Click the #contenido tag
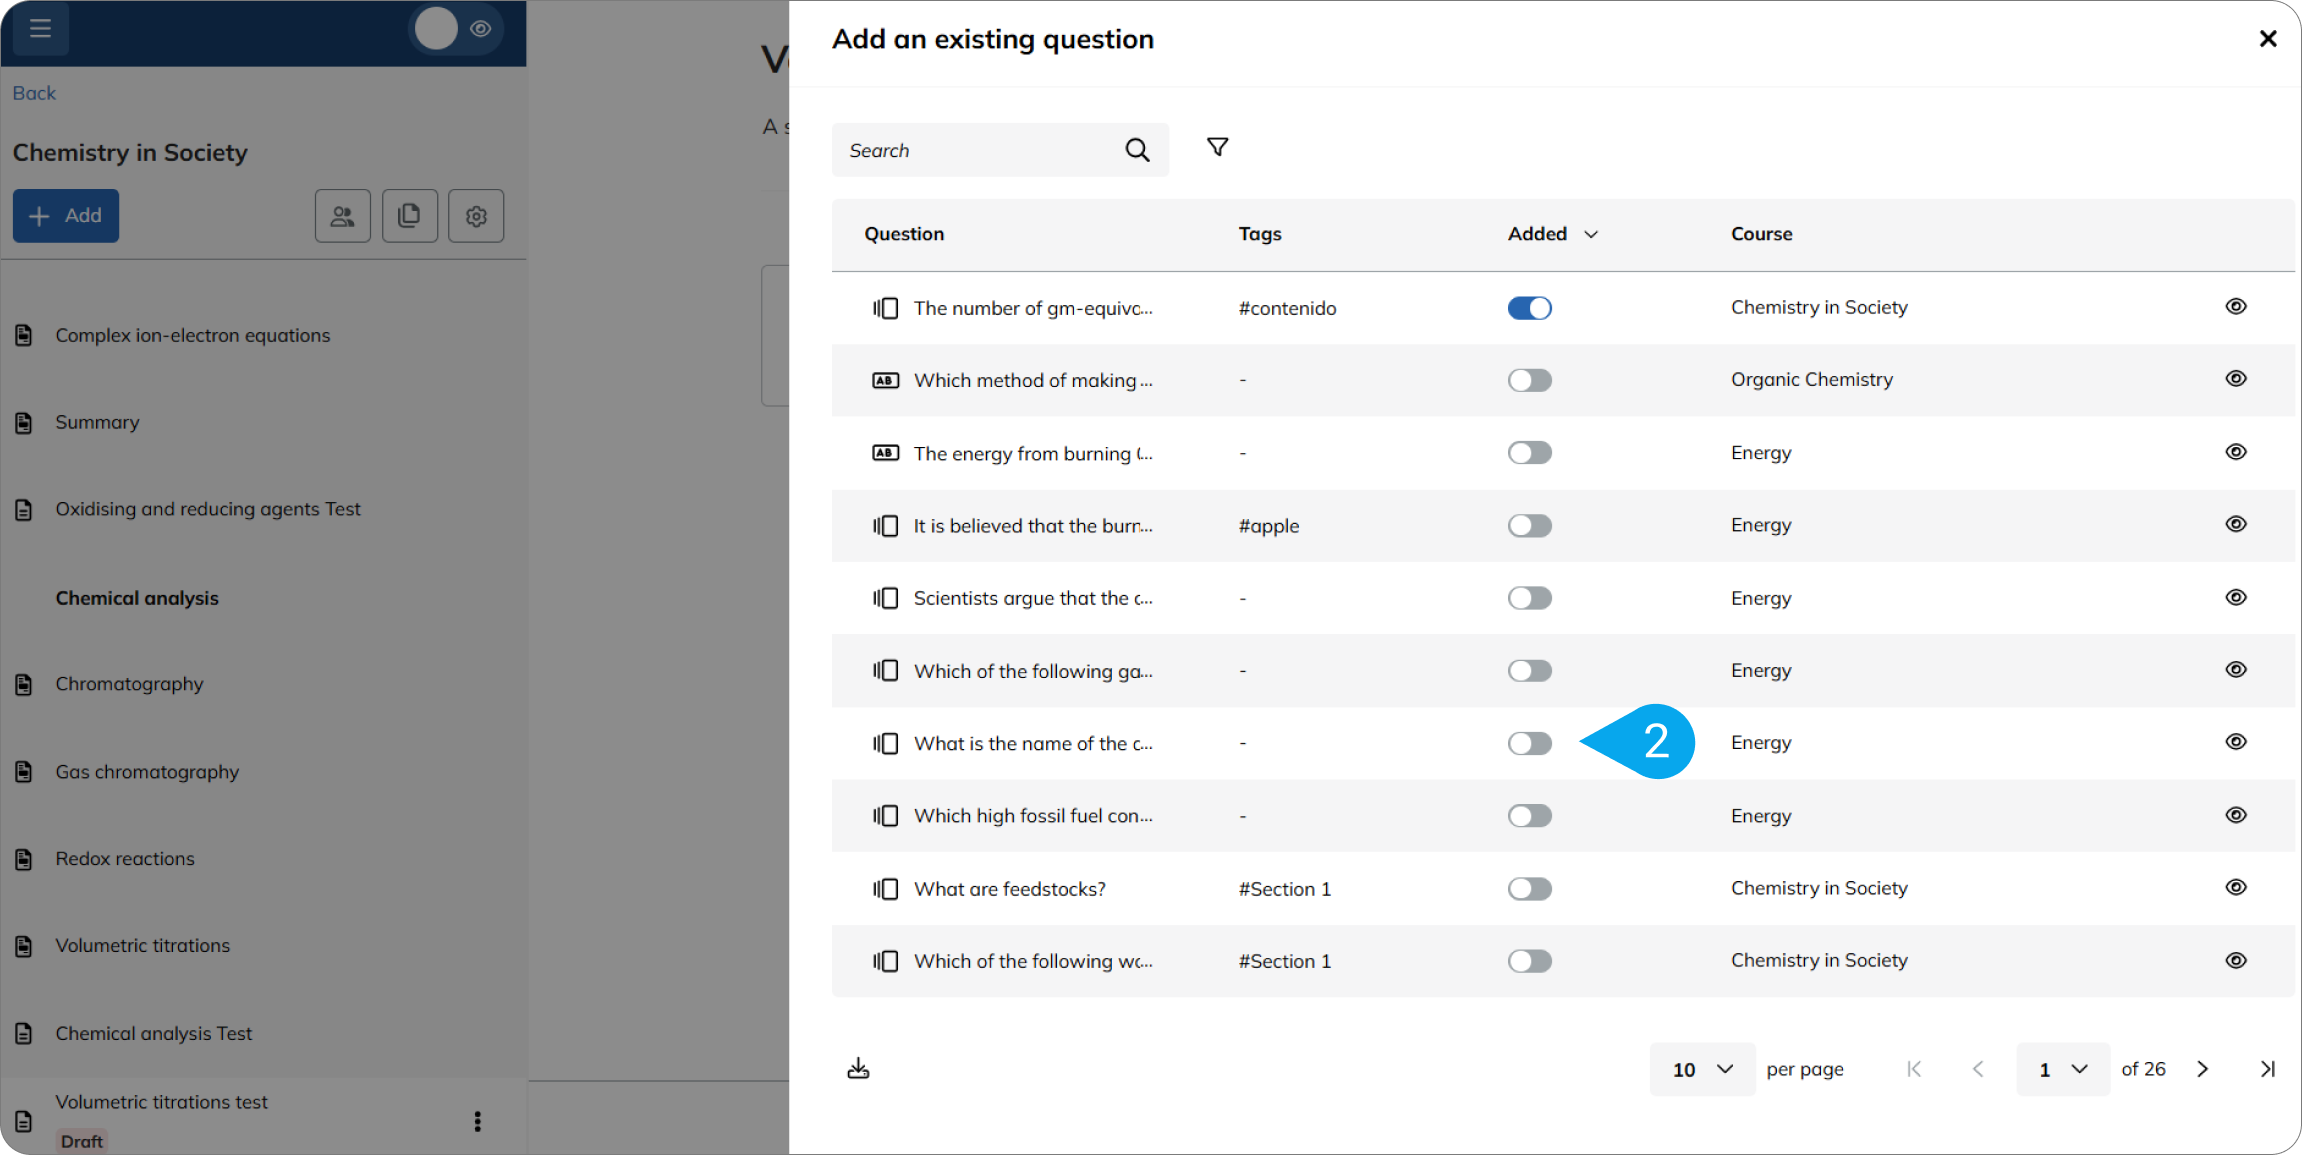 [x=1287, y=308]
